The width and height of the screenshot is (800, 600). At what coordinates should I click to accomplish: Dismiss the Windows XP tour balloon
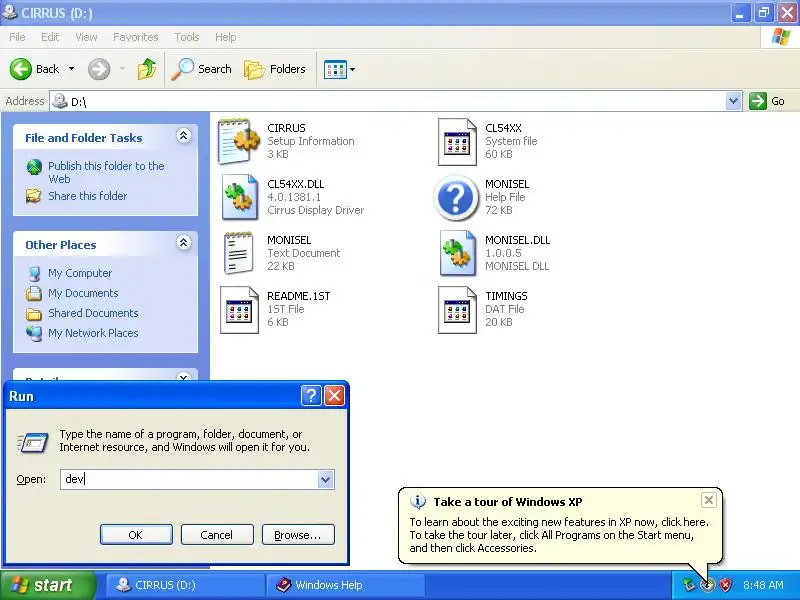point(709,500)
